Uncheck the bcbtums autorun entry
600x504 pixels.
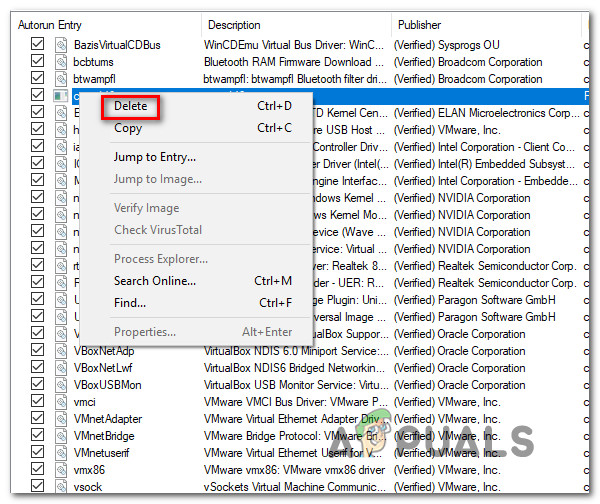pyautogui.click(x=38, y=60)
